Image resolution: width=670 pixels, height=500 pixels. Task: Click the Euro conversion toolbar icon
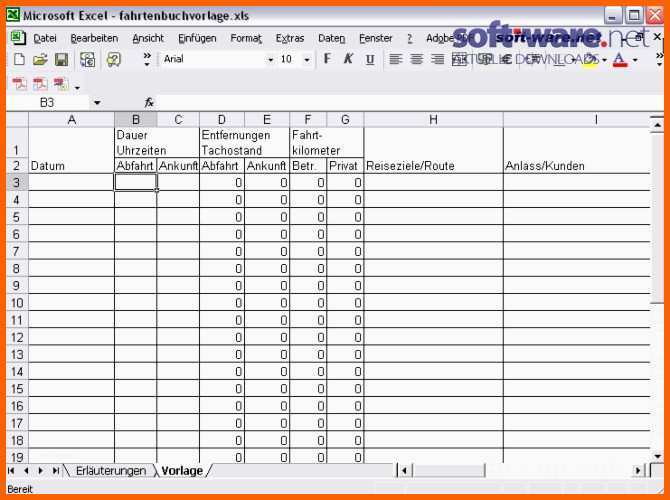(88, 59)
